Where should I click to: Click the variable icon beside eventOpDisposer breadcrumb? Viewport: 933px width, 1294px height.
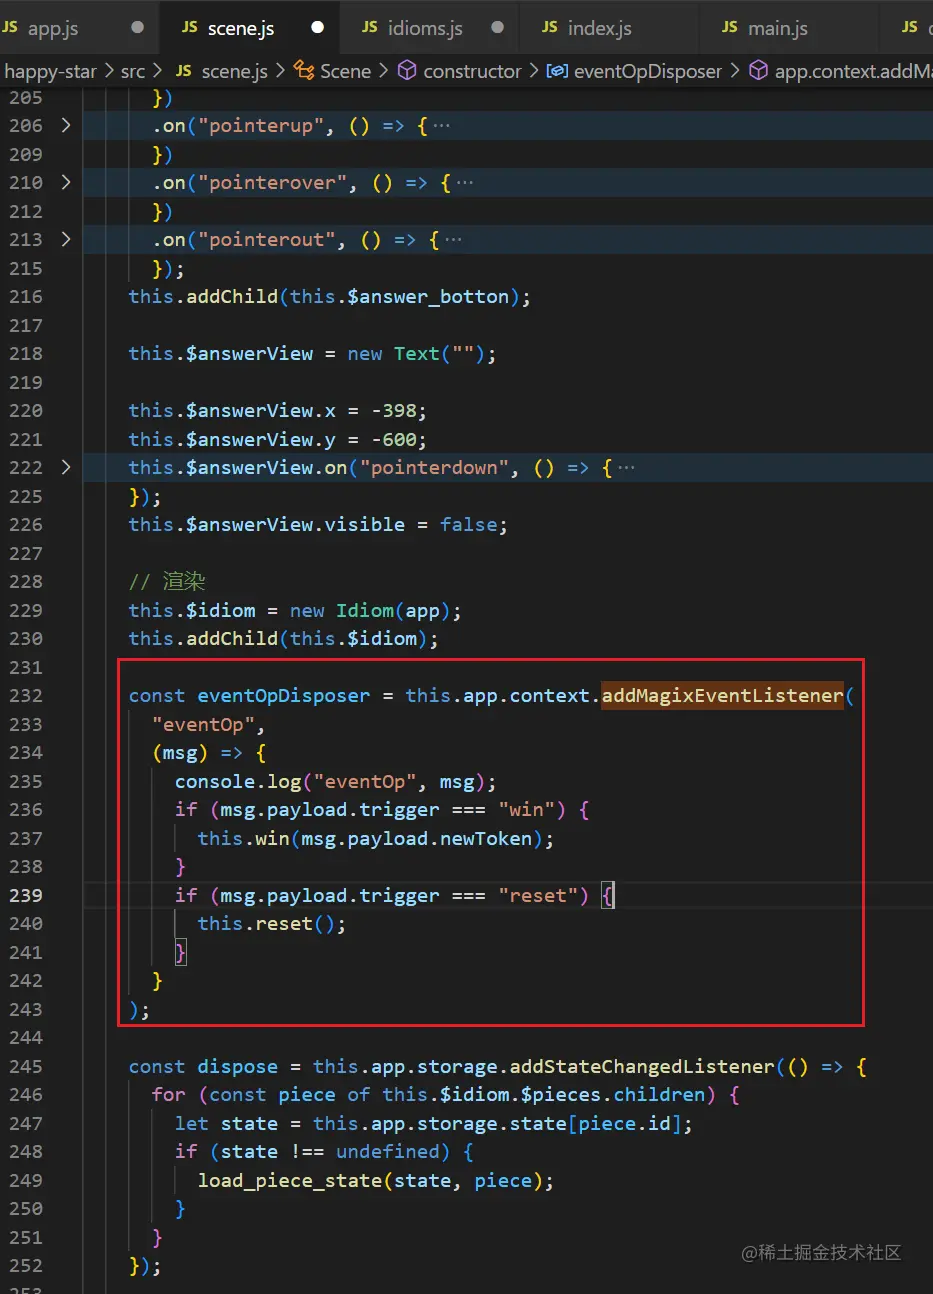[x=557, y=71]
